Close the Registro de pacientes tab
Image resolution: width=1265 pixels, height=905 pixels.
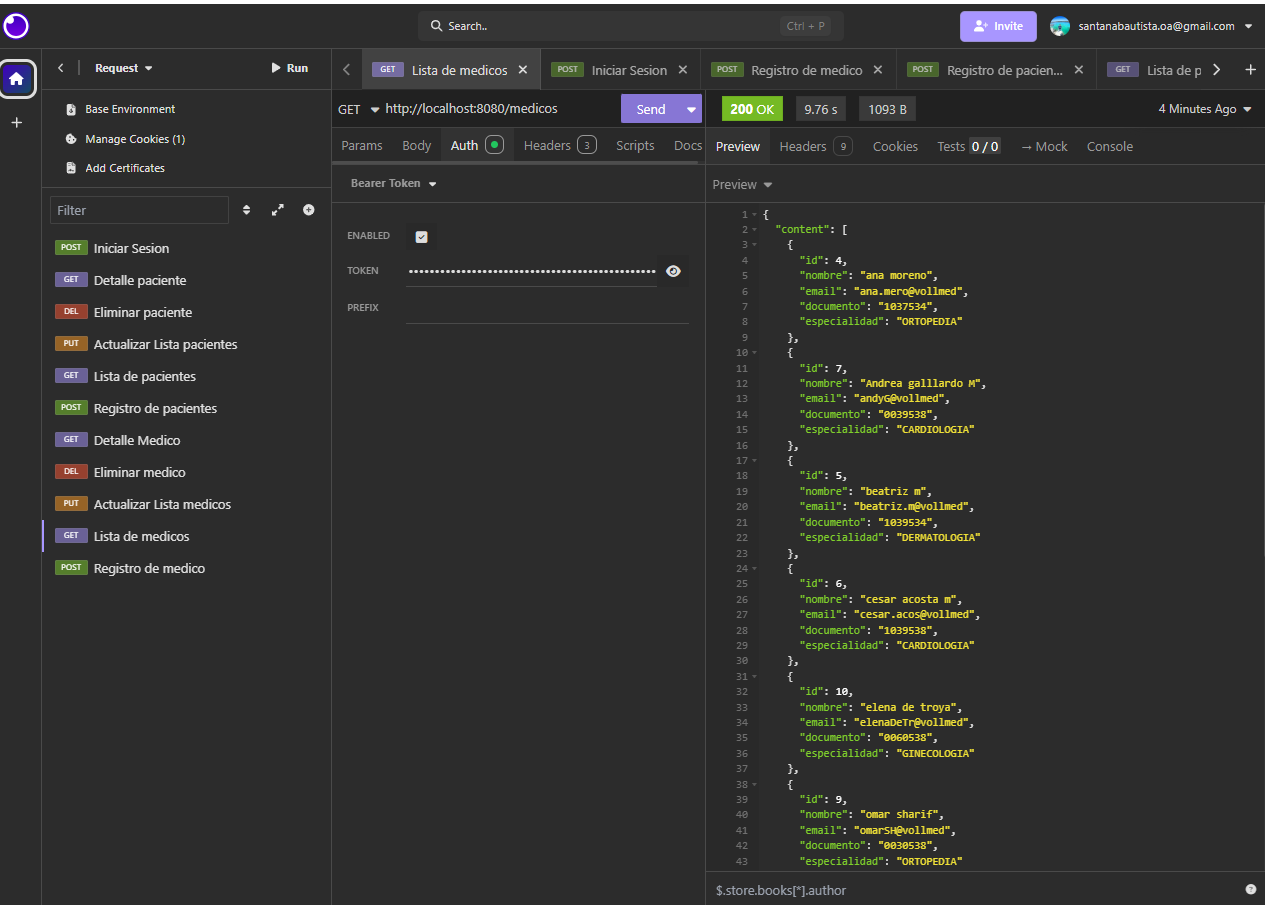1079,70
